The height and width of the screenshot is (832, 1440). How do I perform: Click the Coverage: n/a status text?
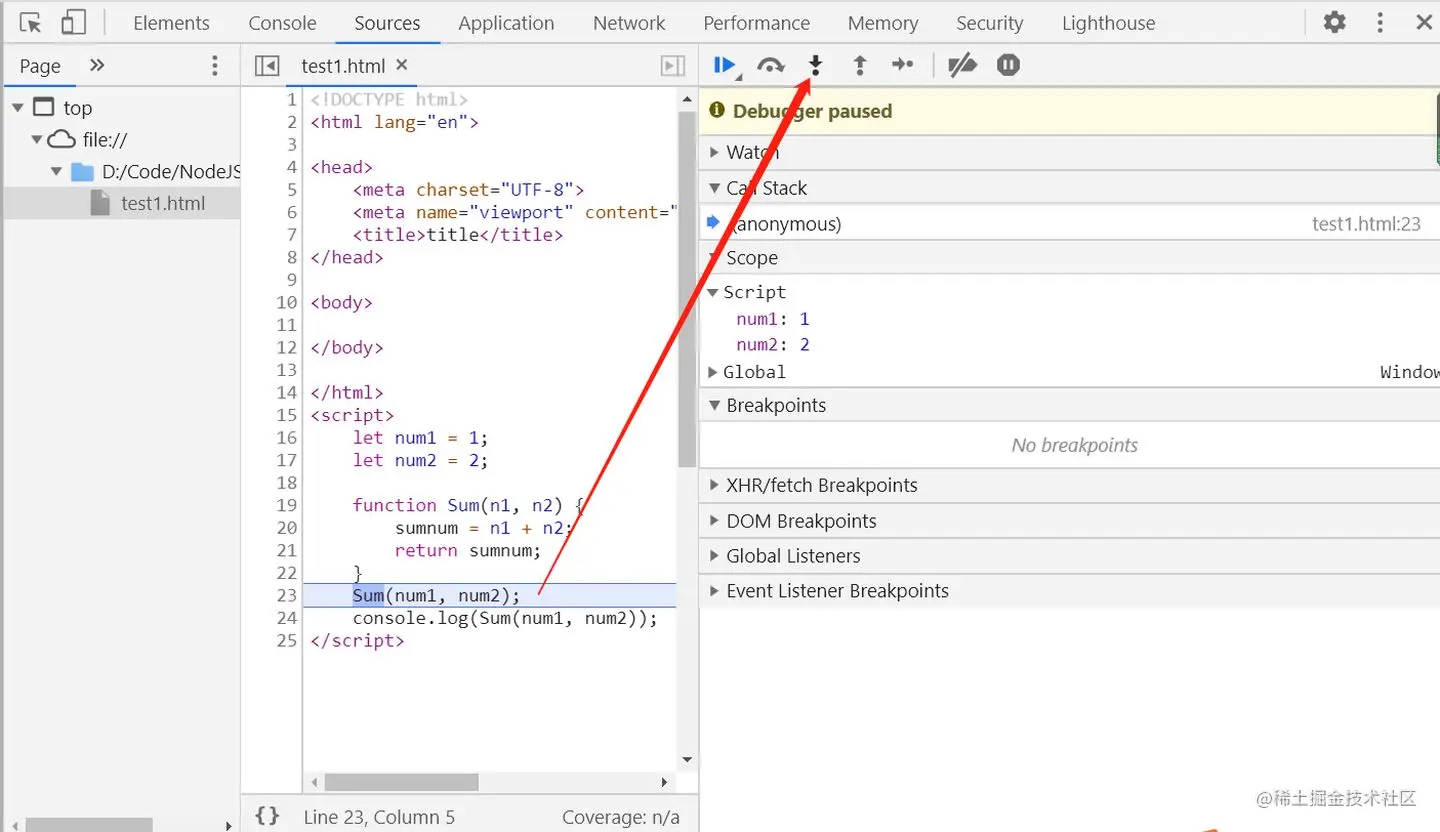(x=621, y=817)
